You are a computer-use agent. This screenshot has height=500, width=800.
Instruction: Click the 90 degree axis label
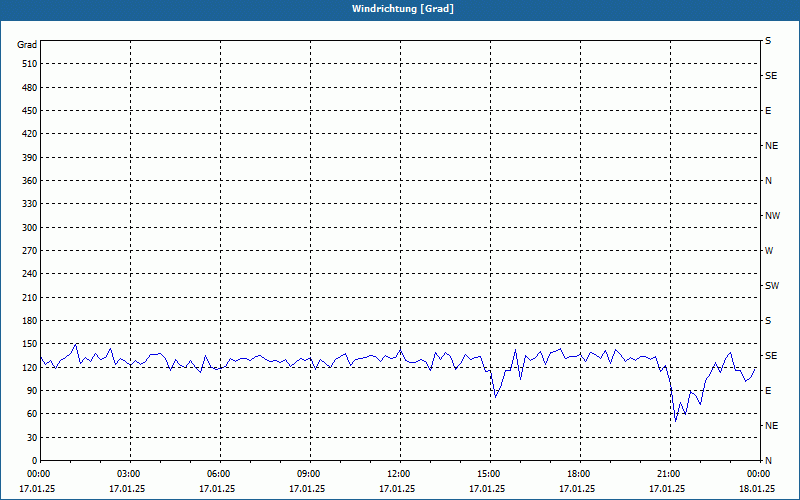point(32,391)
